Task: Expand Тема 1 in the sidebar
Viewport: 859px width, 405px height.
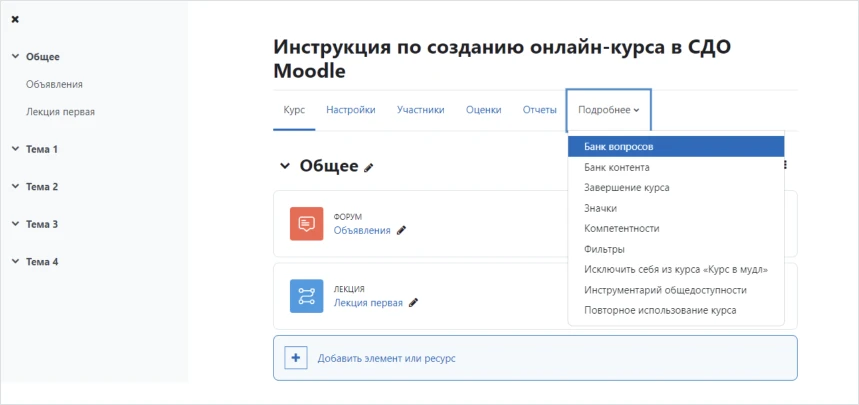Action: pyautogui.click(x=15, y=149)
